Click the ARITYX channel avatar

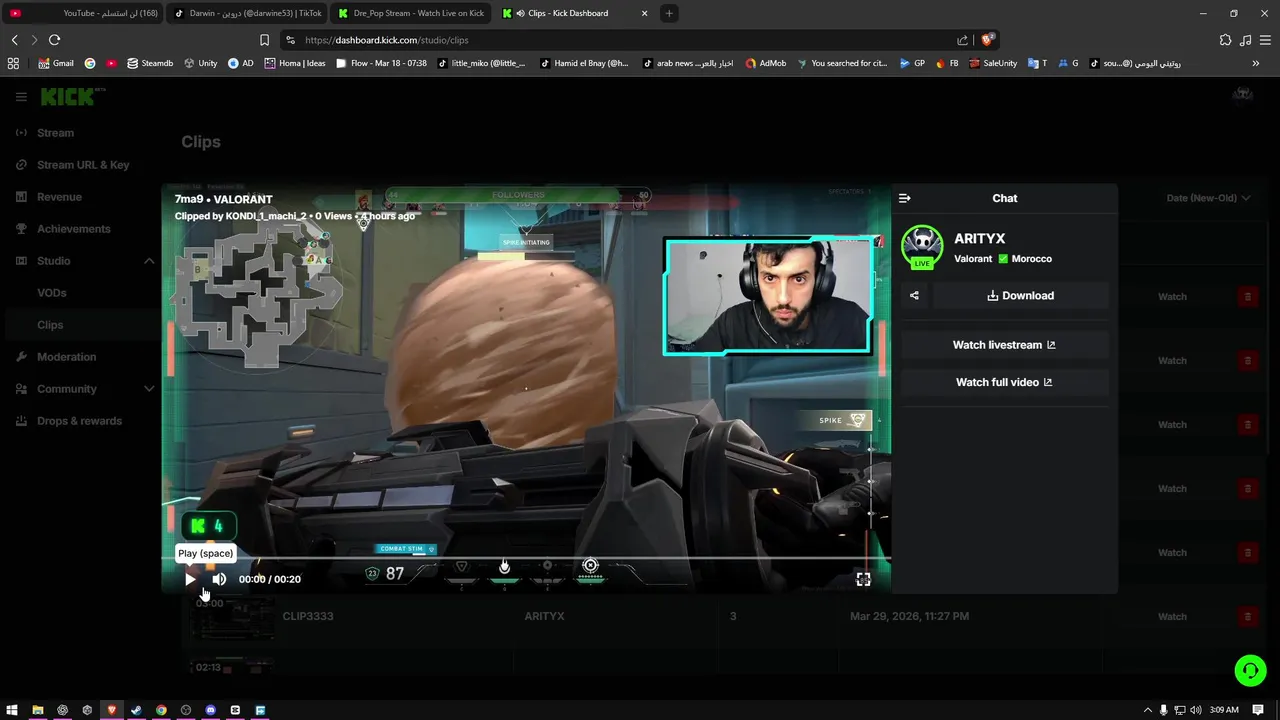(922, 246)
